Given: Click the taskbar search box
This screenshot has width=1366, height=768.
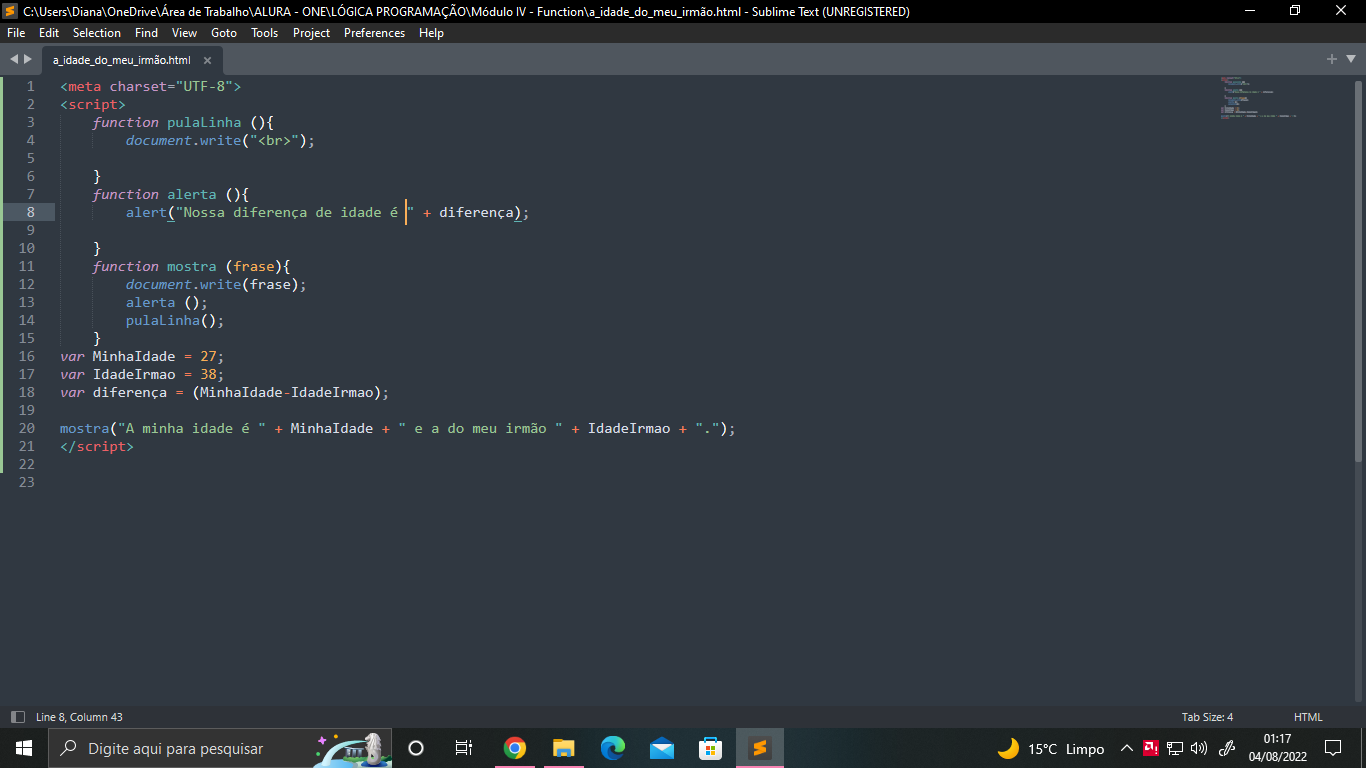Looking at the screenshot, I should (220, 748).
